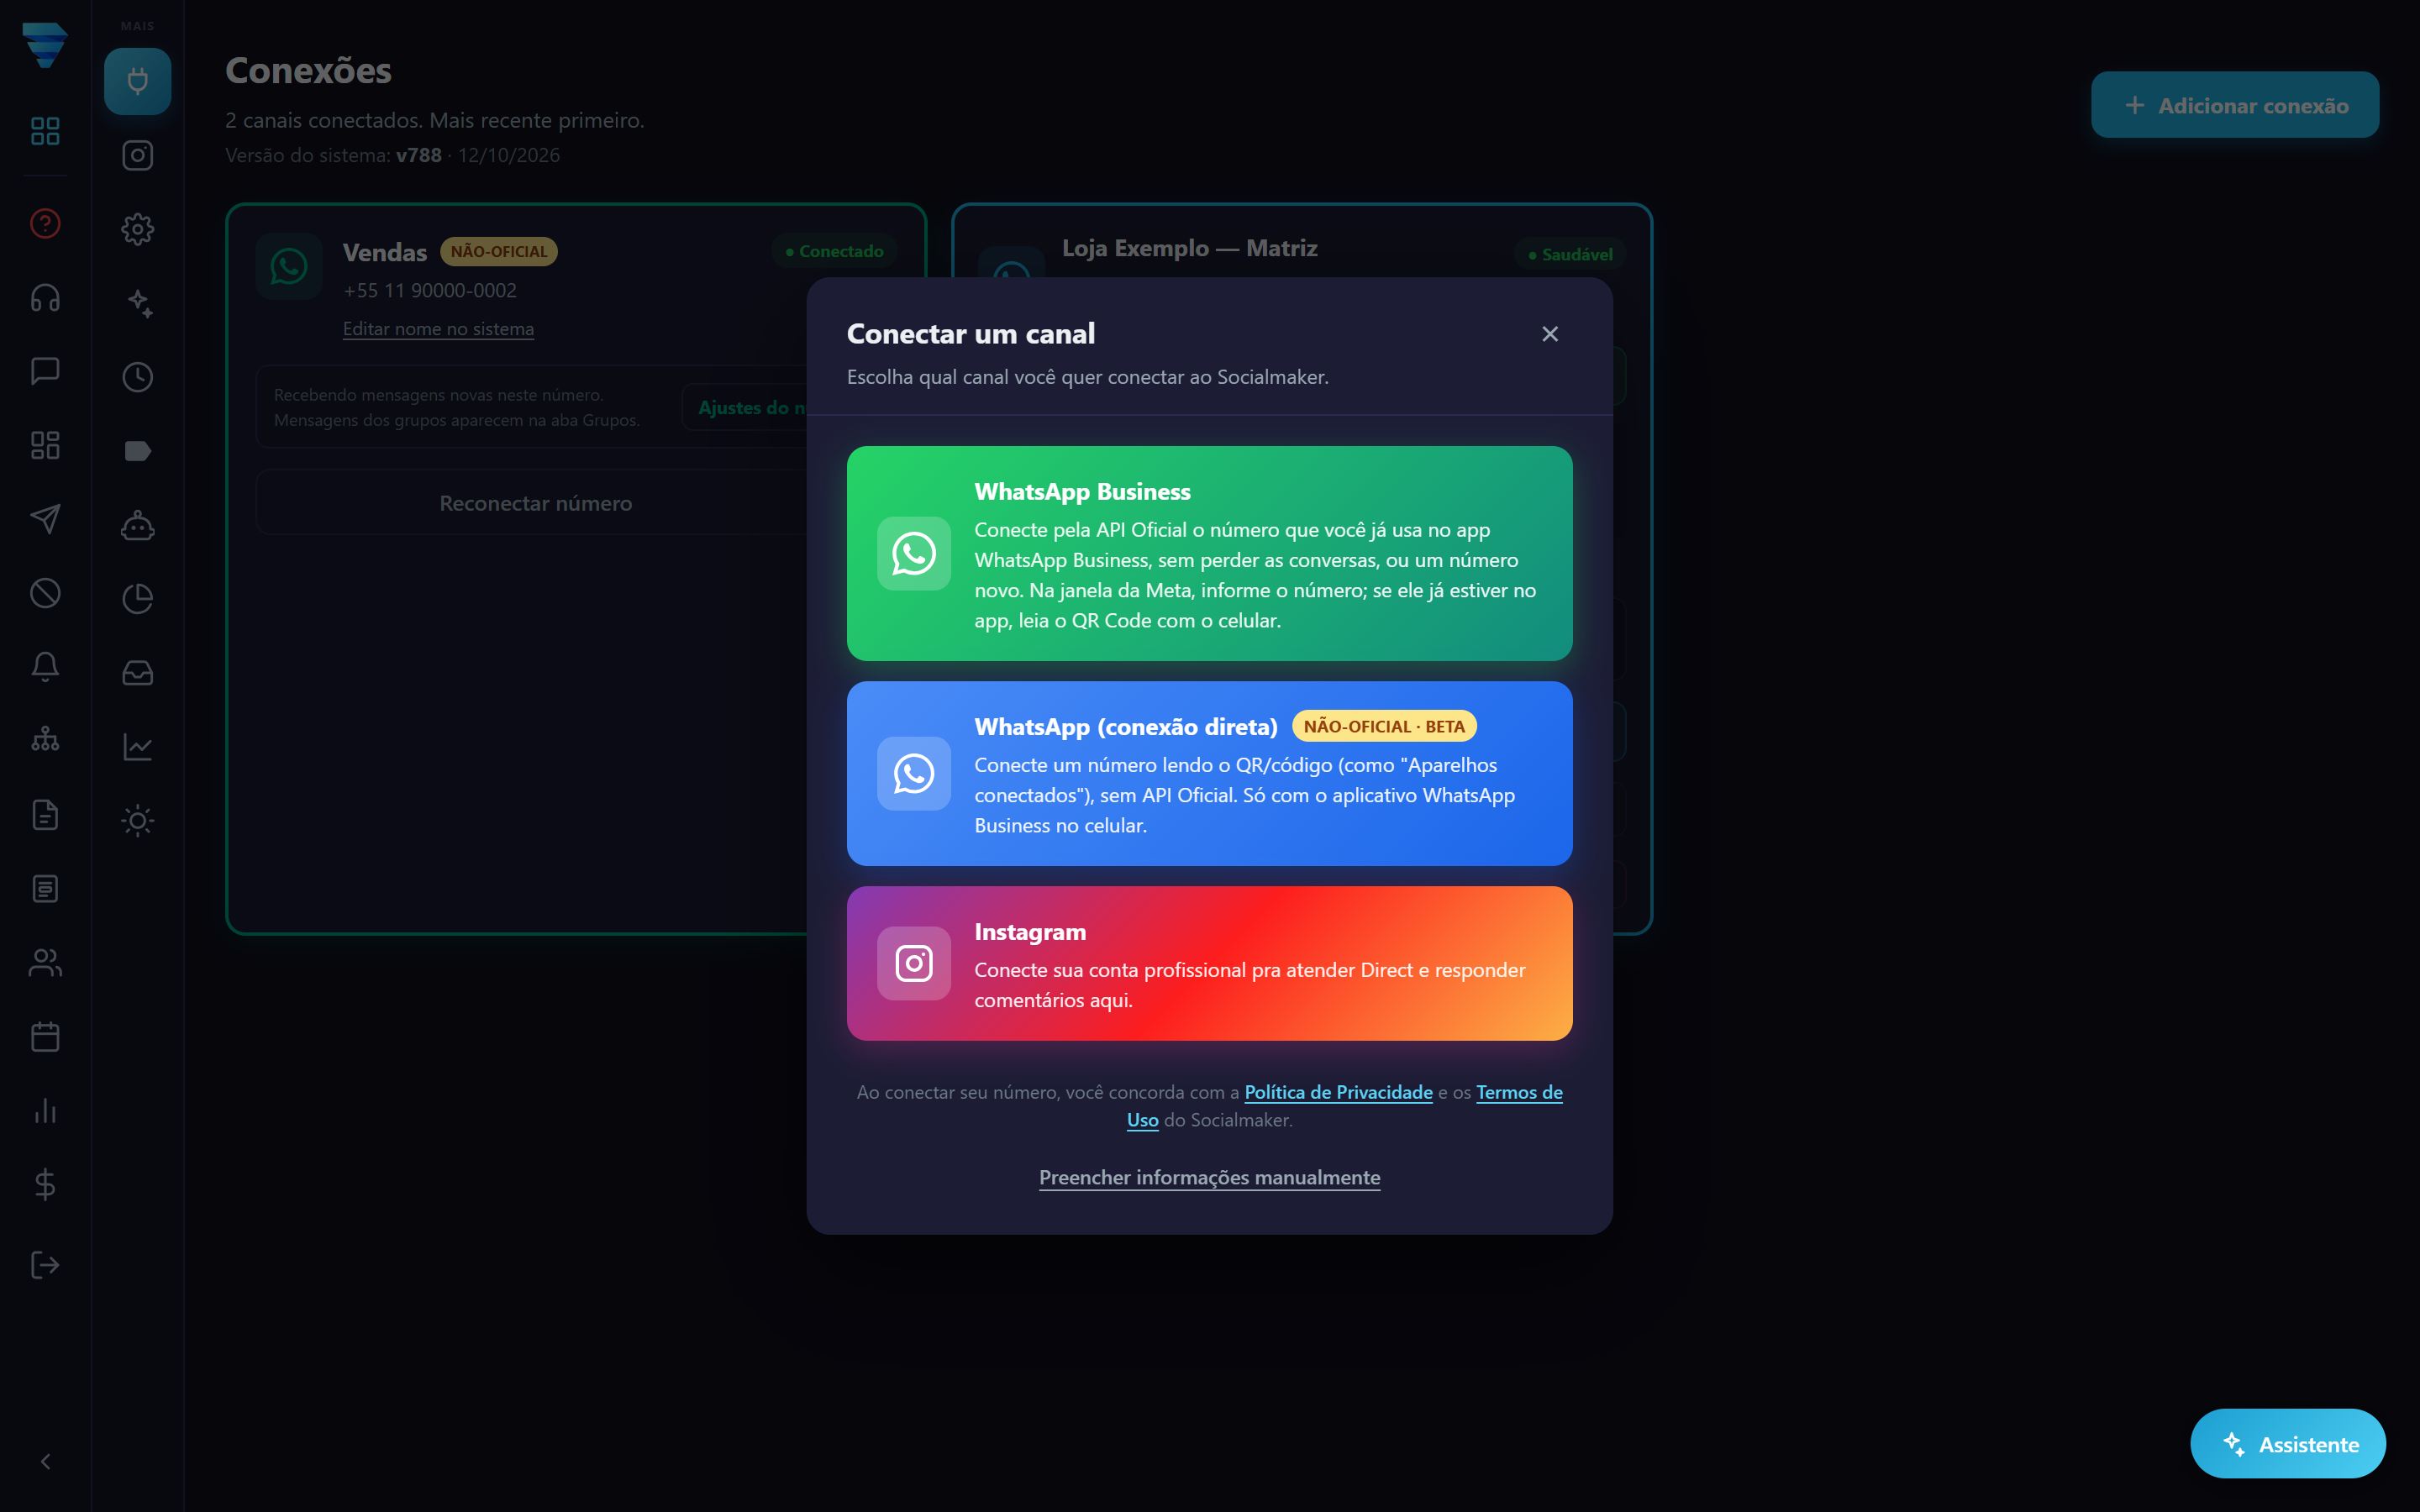The height and width of the screenshot is (1512, 2420).
Task: Open the Política de Privacidade link
Action: point(1338,1092)
